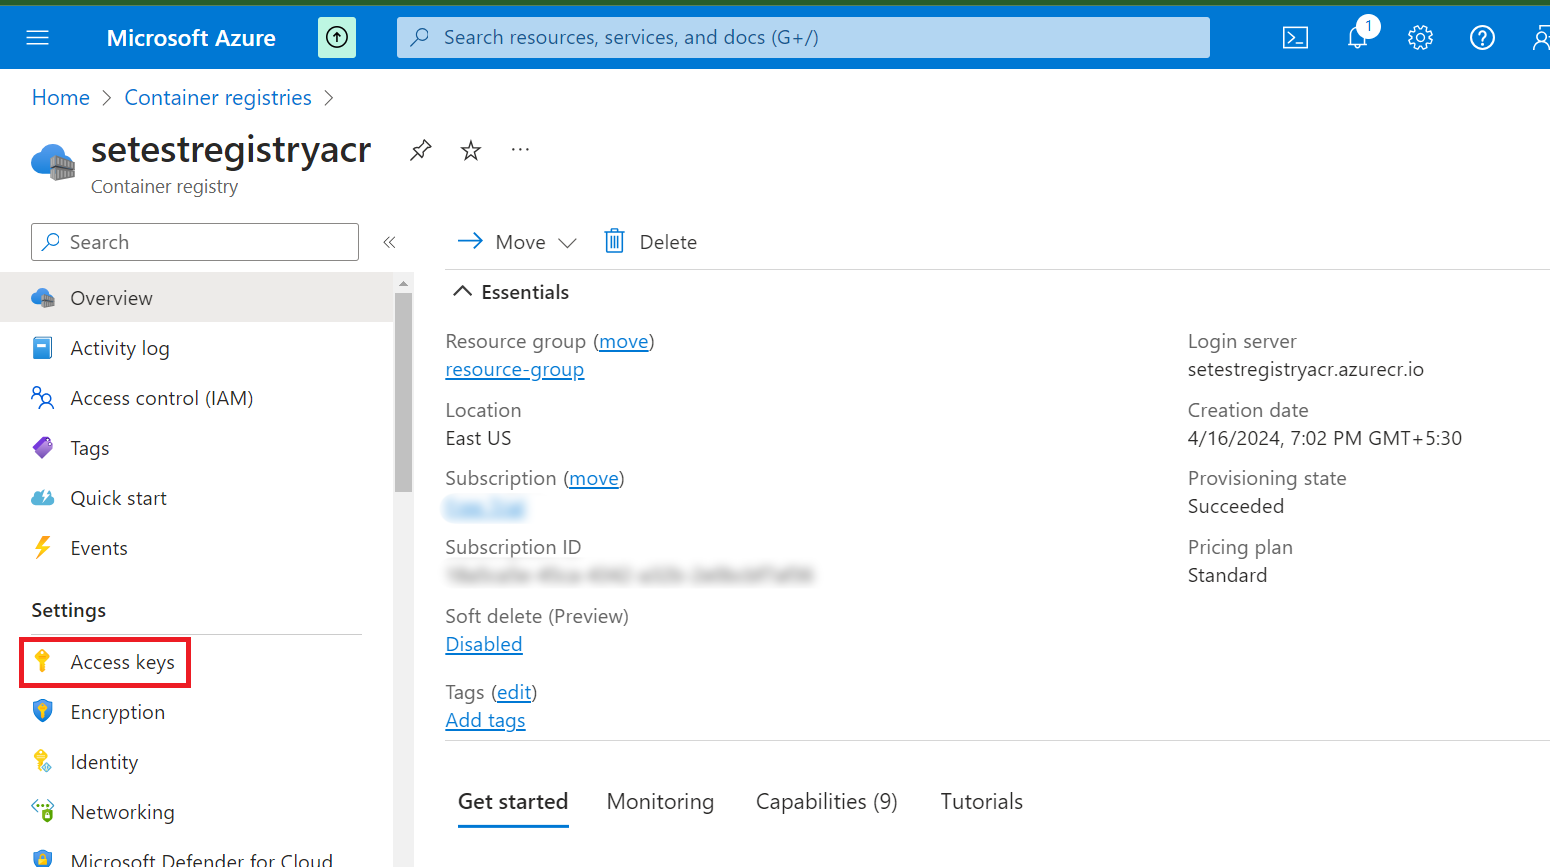This screenshot has height=867, width=1550.
Task: Click the Quick start cloud icon
Action: [43, 498]
